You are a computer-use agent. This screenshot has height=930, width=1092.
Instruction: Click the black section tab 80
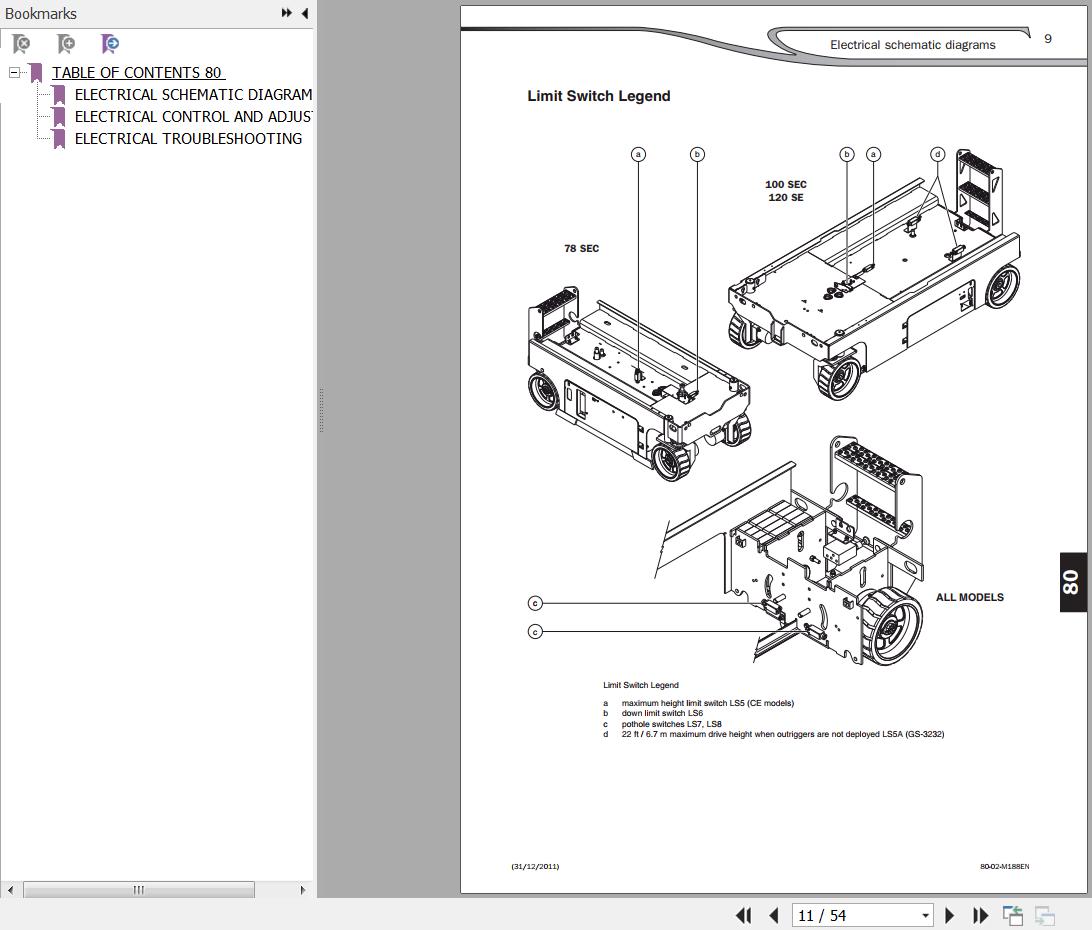[x=1073, y=582]
